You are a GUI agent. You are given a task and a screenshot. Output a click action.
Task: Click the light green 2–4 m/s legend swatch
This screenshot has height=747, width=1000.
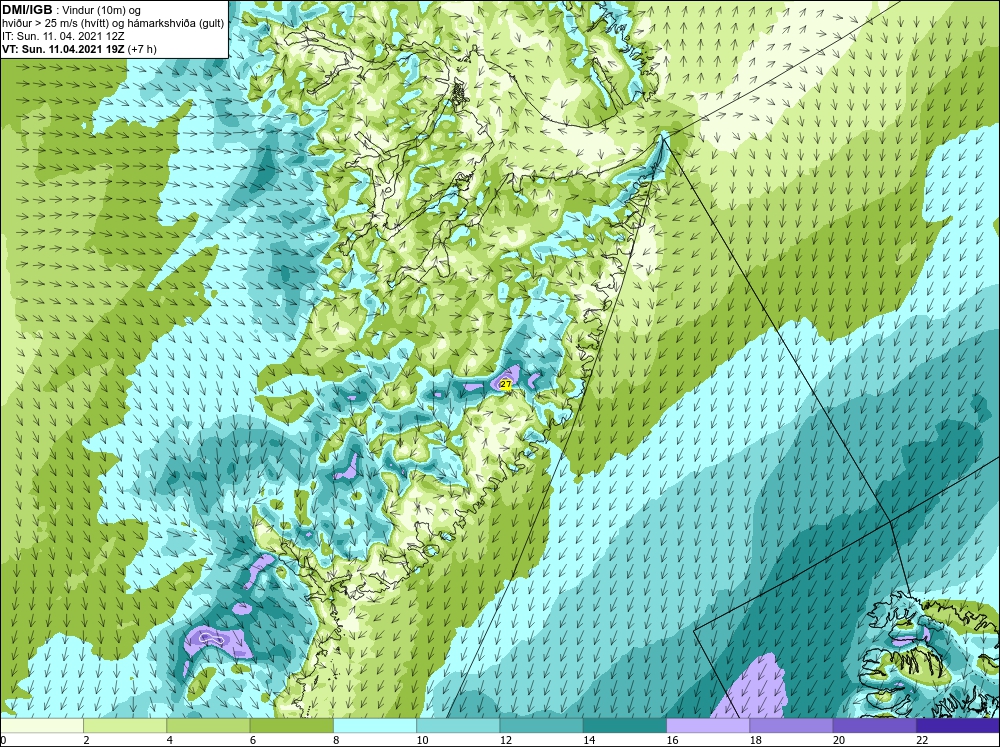(125, 726)
